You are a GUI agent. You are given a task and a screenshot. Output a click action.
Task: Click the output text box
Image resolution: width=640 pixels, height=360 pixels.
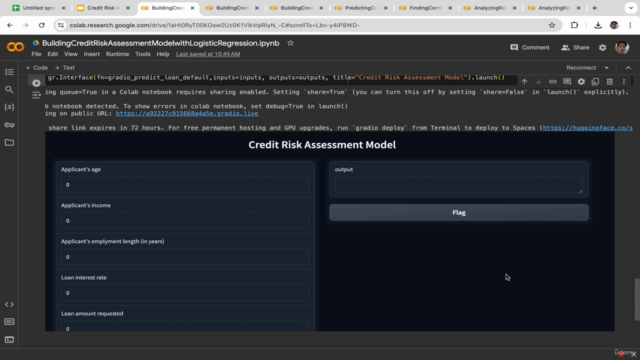click(459, 185)
